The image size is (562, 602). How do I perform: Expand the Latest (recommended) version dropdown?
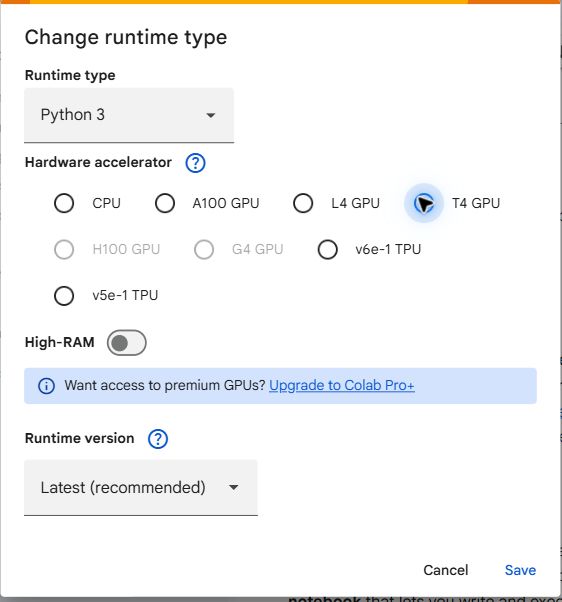click(x=141, y=488)
